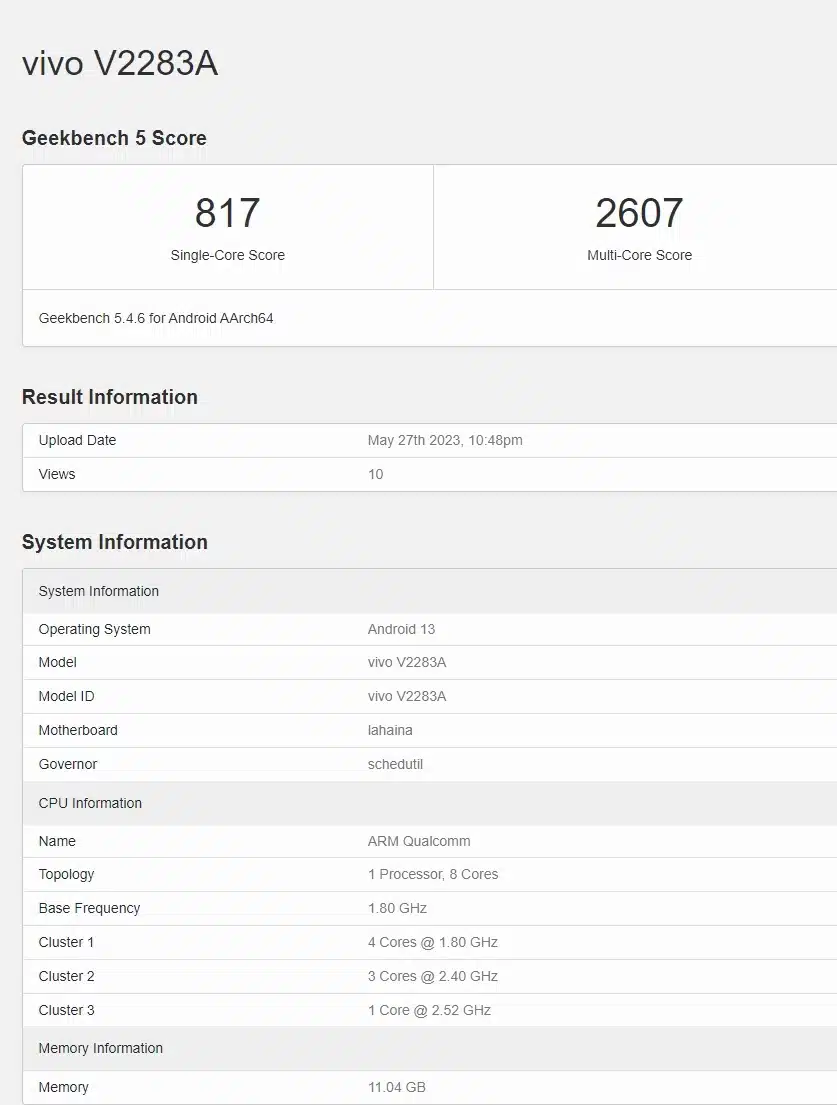
Task: Click the upload date May 27th 2023
Action: [445, 440]
